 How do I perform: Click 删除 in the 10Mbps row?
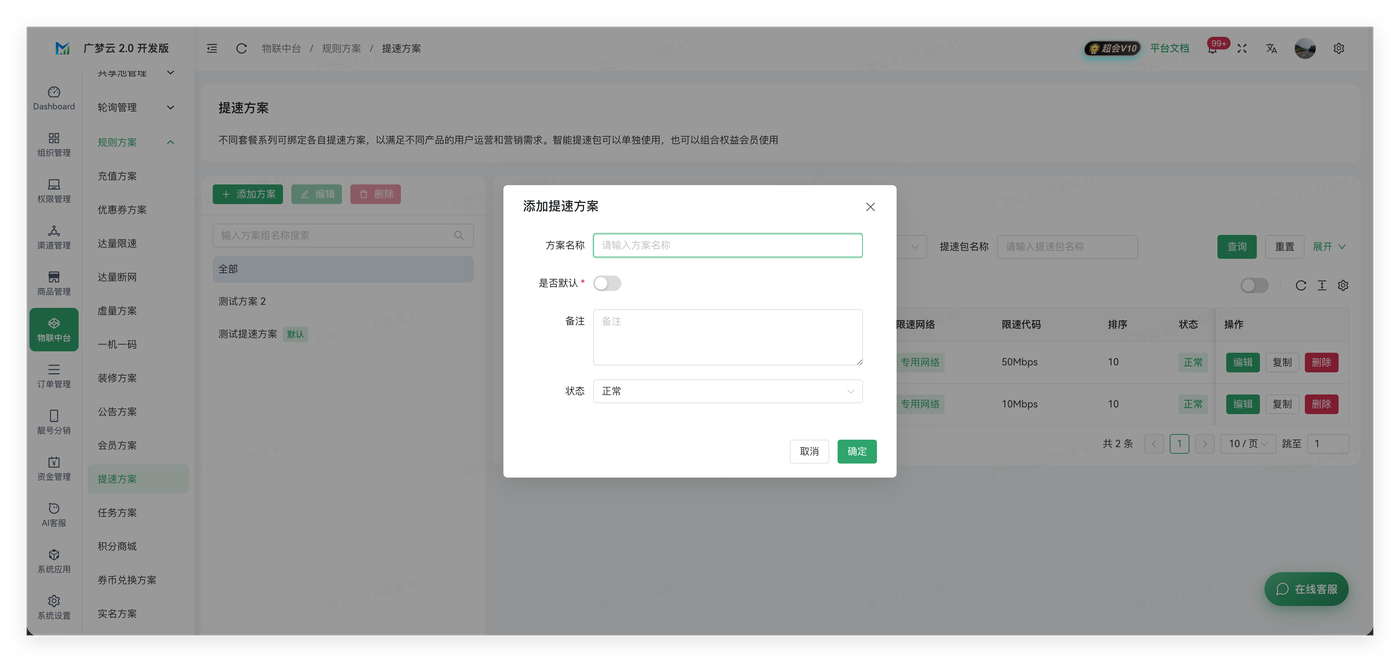point(1321,404)
